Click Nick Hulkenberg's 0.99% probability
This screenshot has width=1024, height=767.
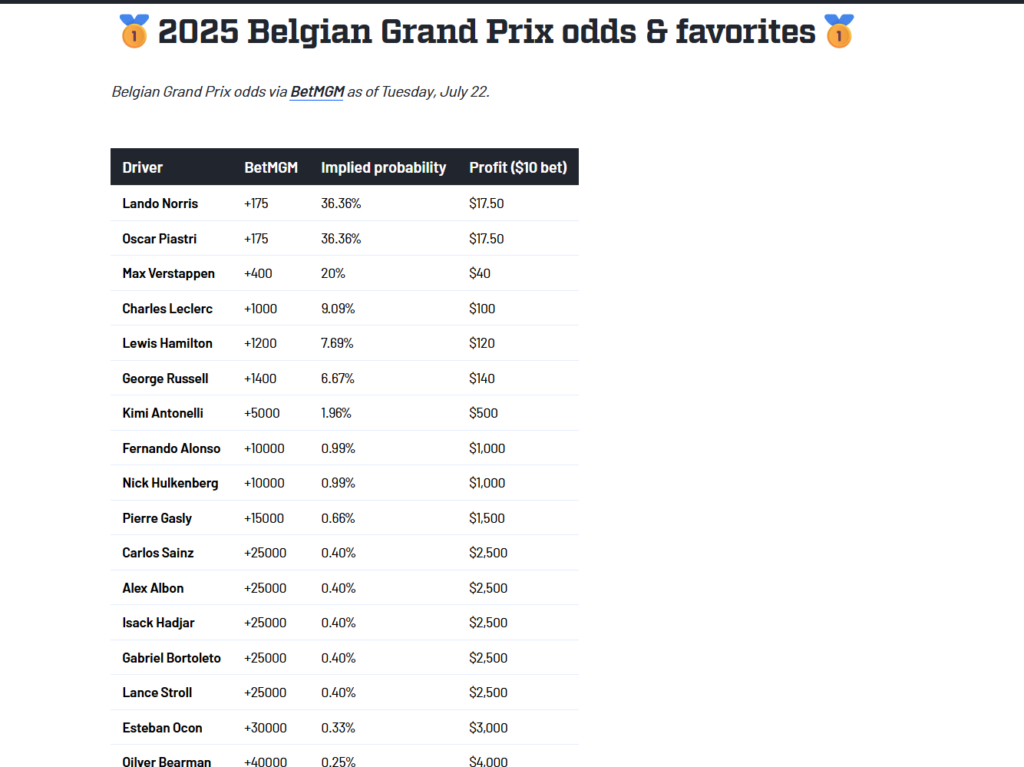tap(338, 483)
